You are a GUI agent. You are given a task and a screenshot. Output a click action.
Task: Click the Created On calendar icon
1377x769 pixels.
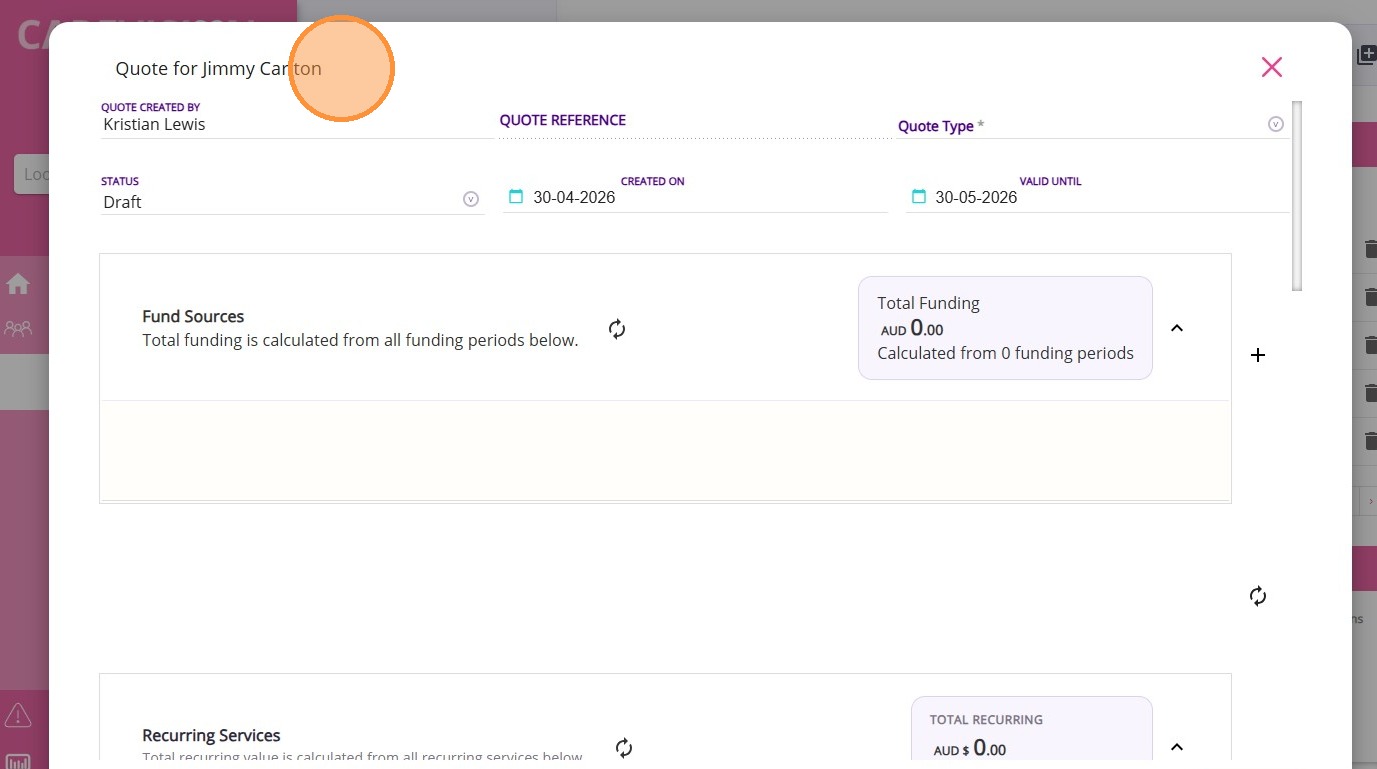[516, 197]
